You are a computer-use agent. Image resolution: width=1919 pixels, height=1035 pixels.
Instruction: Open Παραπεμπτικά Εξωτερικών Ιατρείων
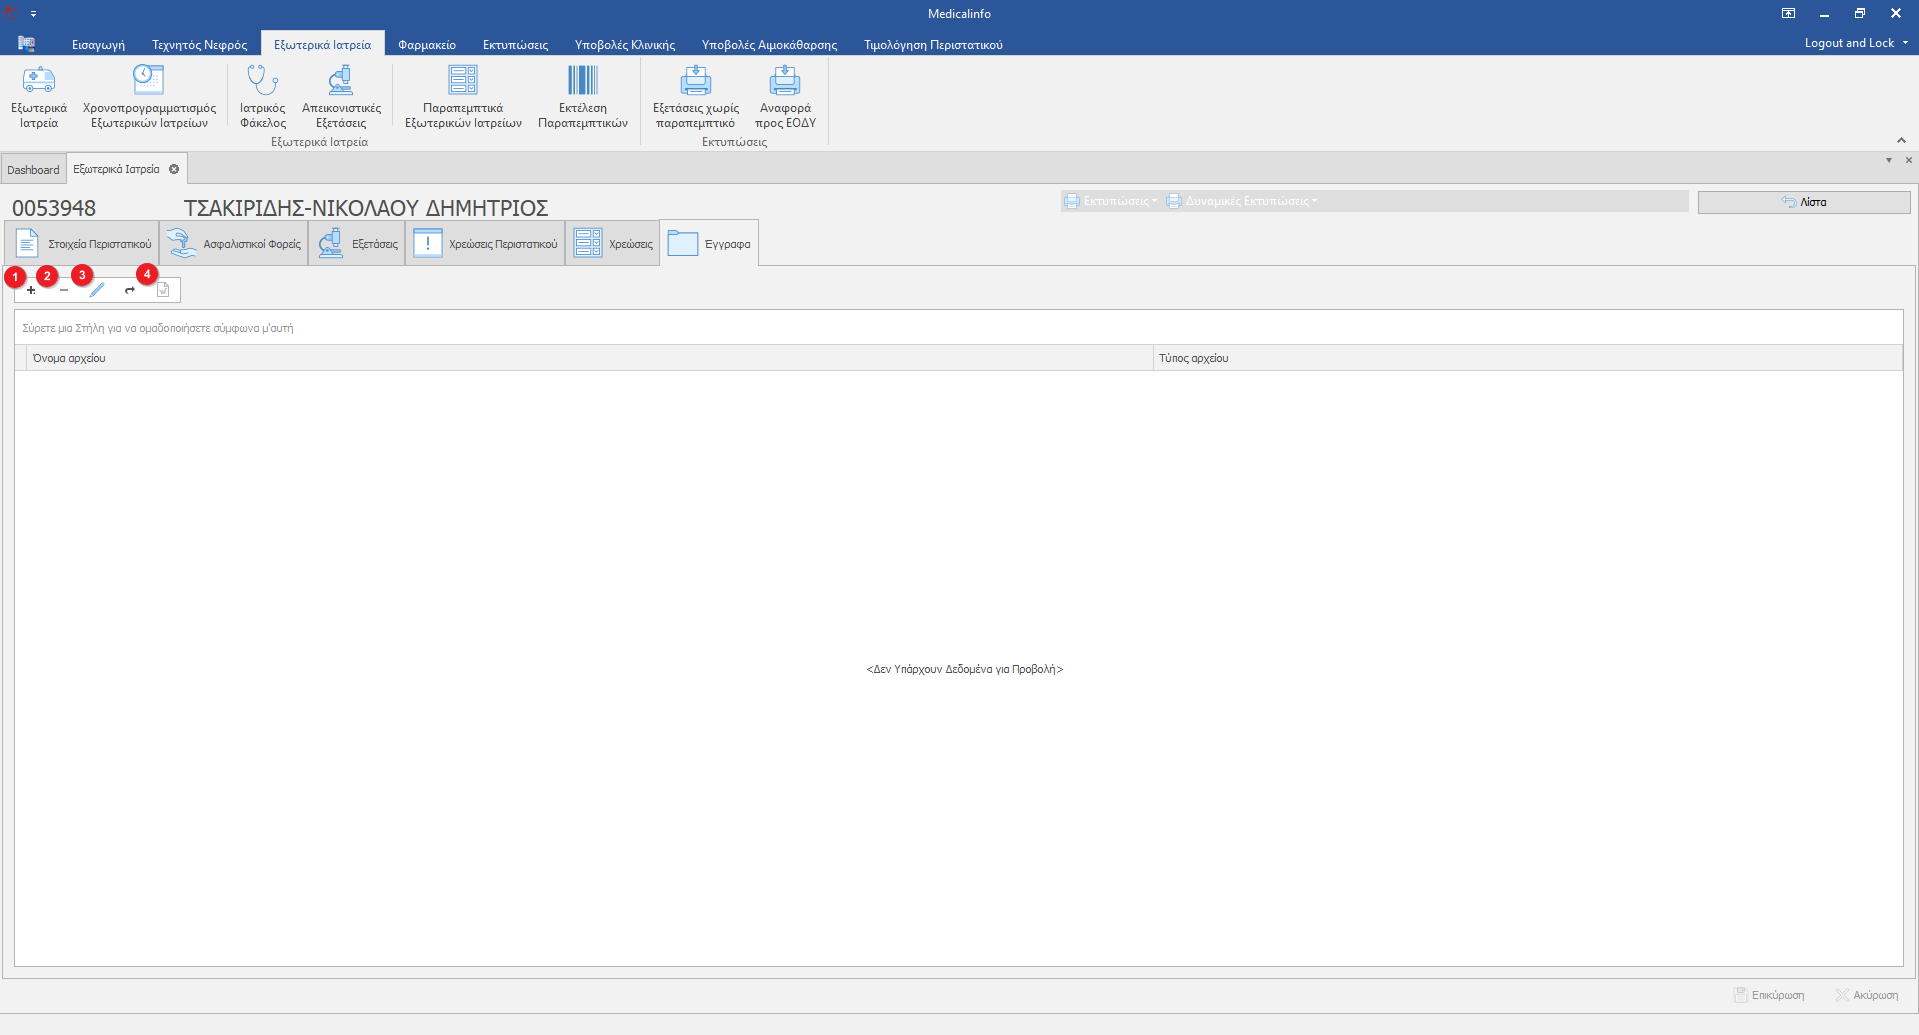463,96
